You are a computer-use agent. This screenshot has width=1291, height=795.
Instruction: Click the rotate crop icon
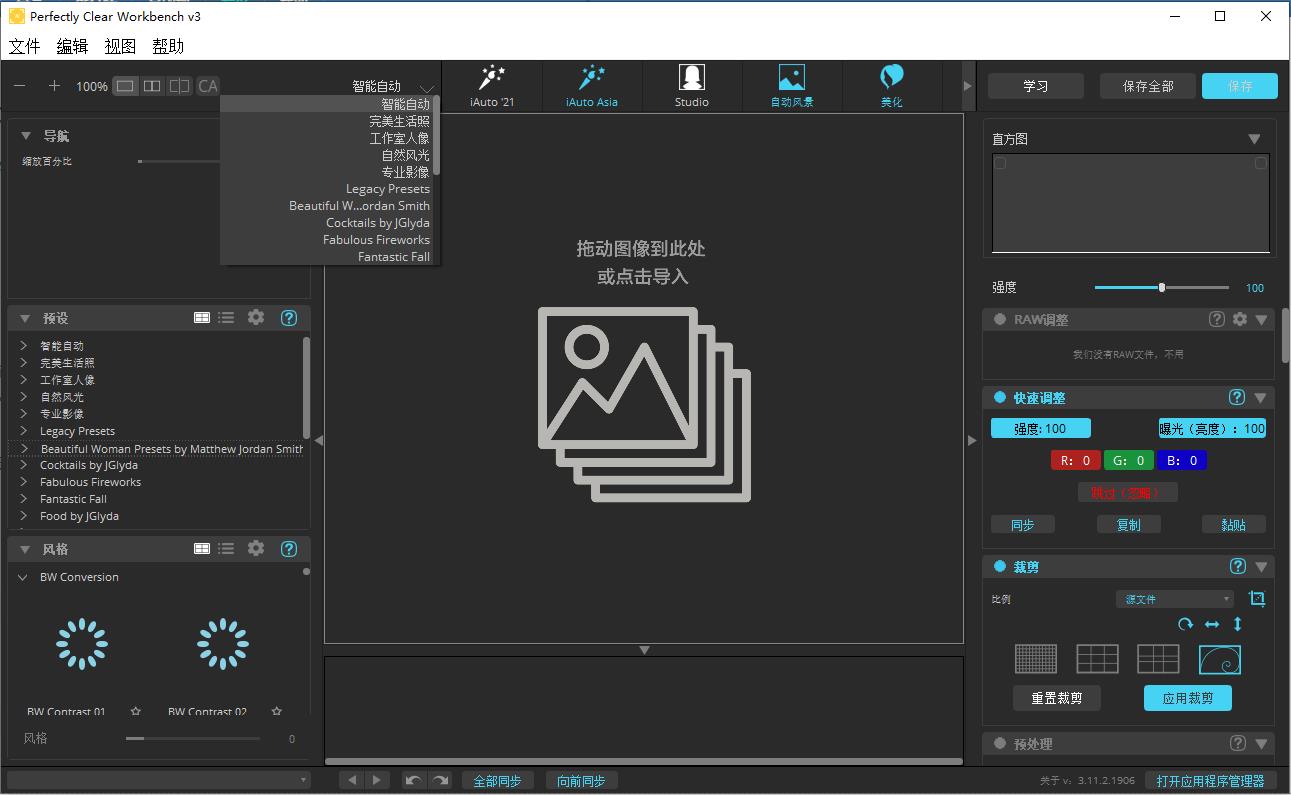[1185, 624]
